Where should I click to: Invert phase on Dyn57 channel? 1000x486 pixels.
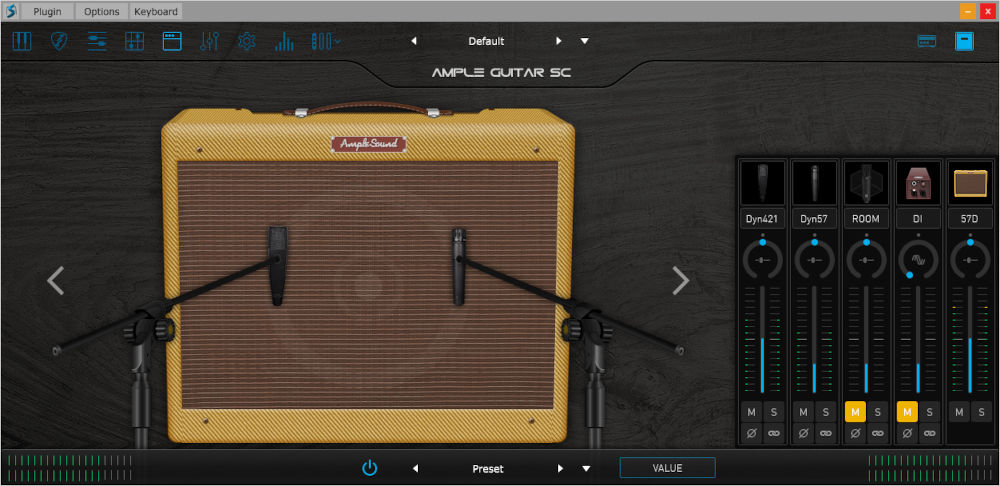tap(804, 433)
